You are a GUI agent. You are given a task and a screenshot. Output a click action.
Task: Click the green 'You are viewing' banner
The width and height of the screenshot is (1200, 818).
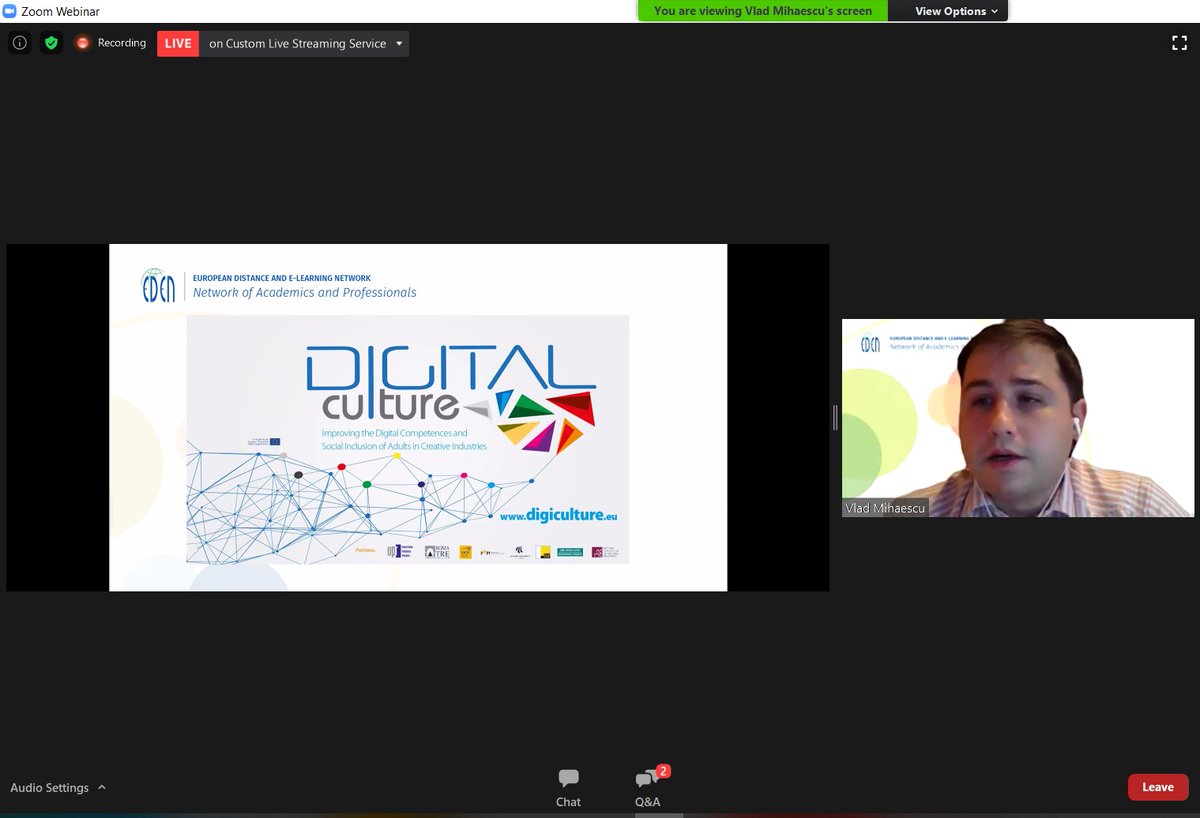pyautogui.click(x=763, y=11)
